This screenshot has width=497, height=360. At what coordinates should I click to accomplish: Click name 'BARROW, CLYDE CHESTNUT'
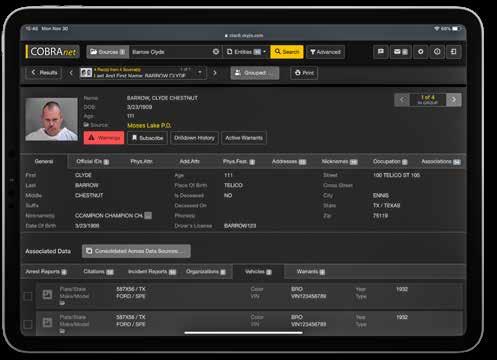coord(162,98)
